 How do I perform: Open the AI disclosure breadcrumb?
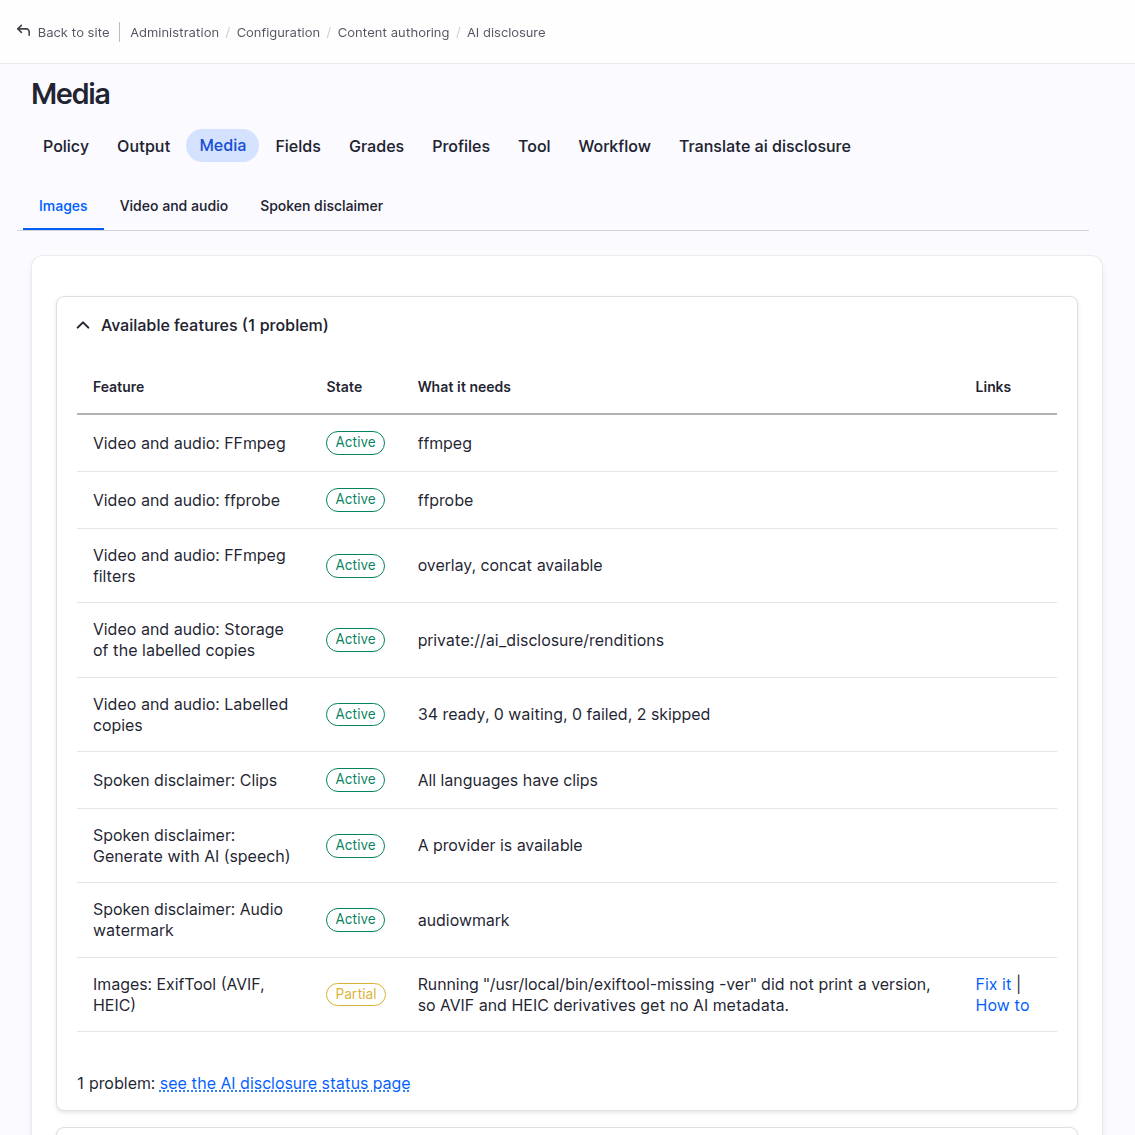[506, 33]
